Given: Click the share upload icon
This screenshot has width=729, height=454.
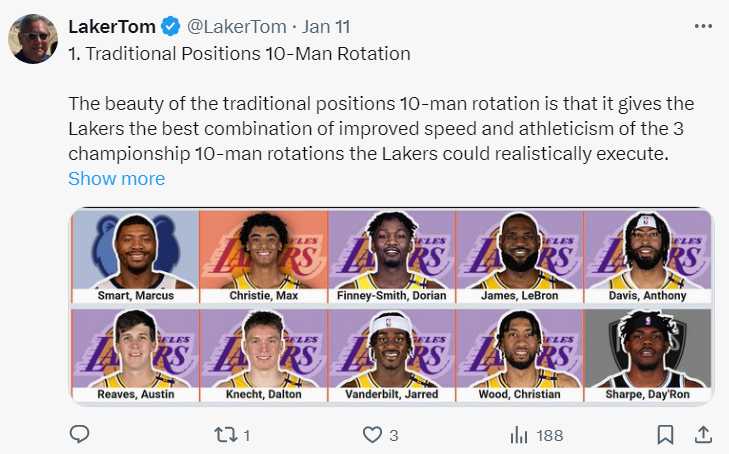Looking at the screenshot, I should (x=703, y=435).
